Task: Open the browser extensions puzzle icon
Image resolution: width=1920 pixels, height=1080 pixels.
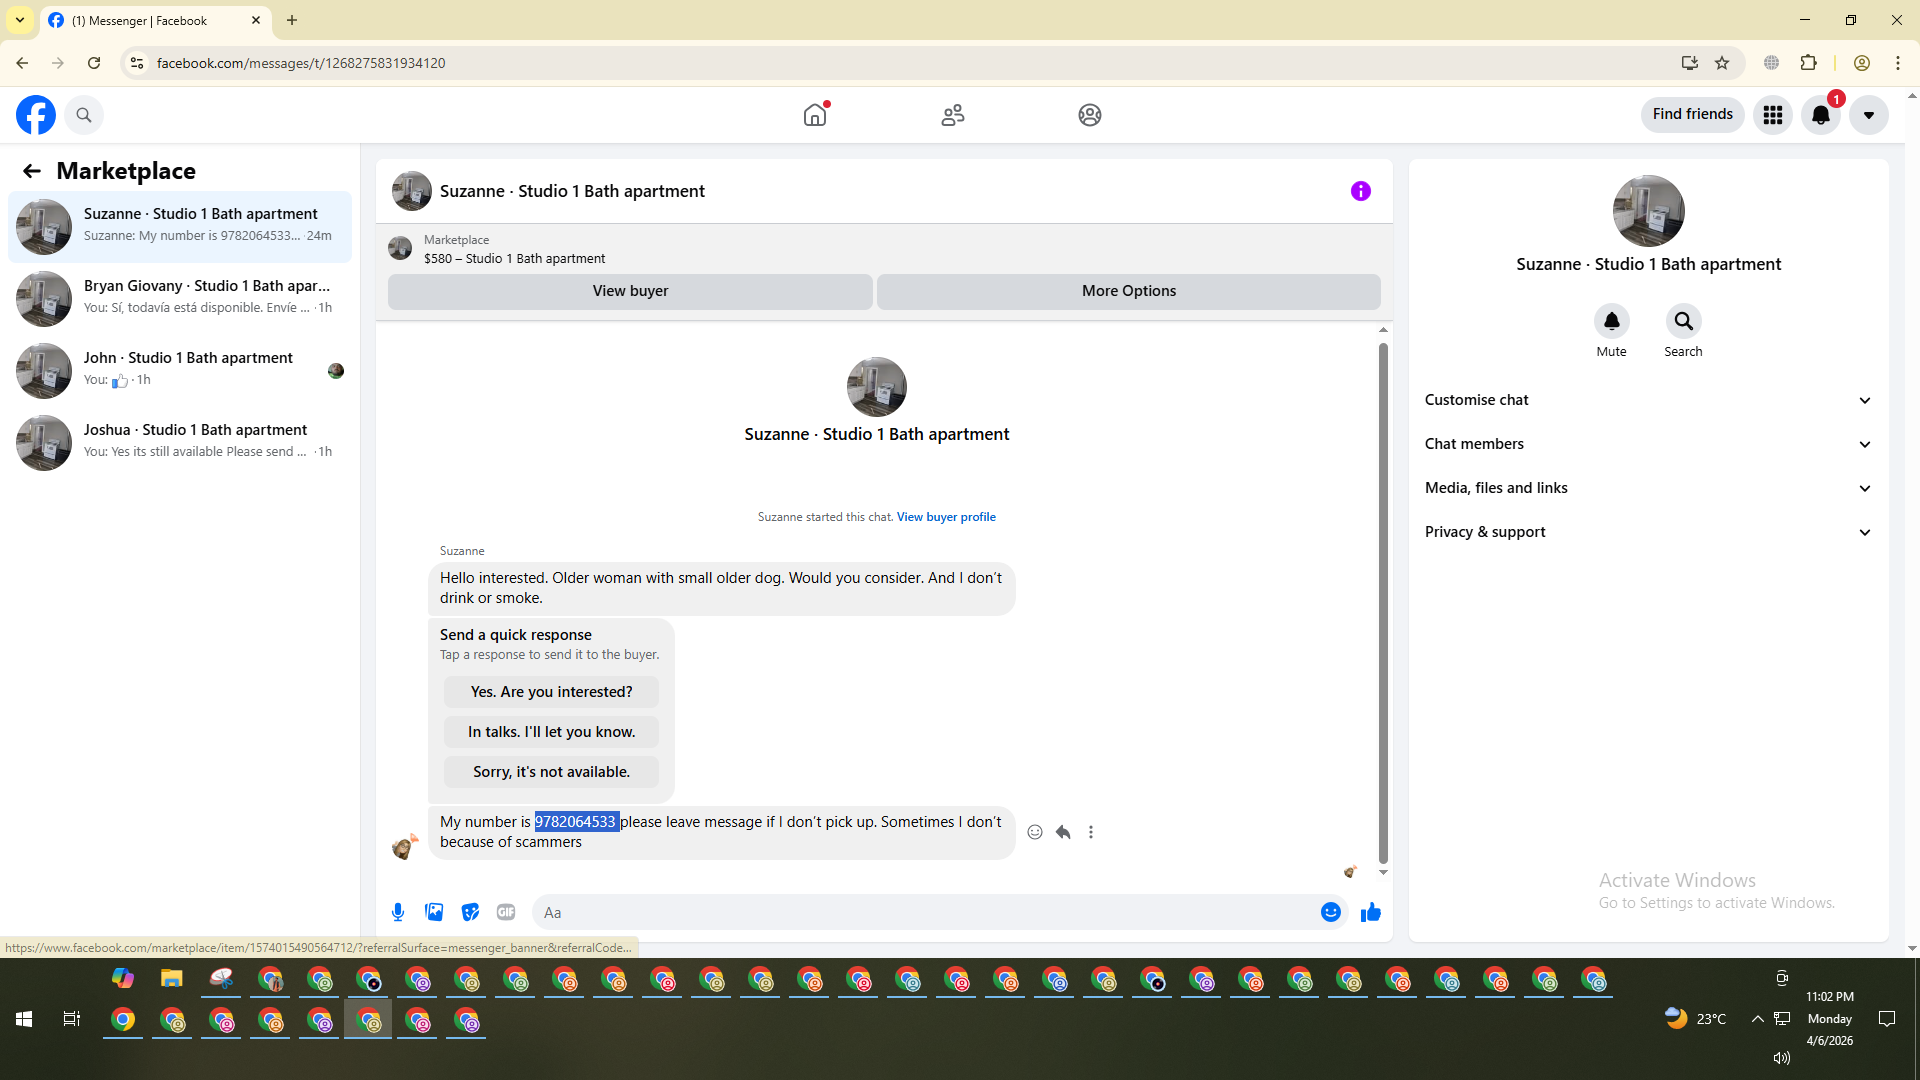Action: (x=1809, y=63)
